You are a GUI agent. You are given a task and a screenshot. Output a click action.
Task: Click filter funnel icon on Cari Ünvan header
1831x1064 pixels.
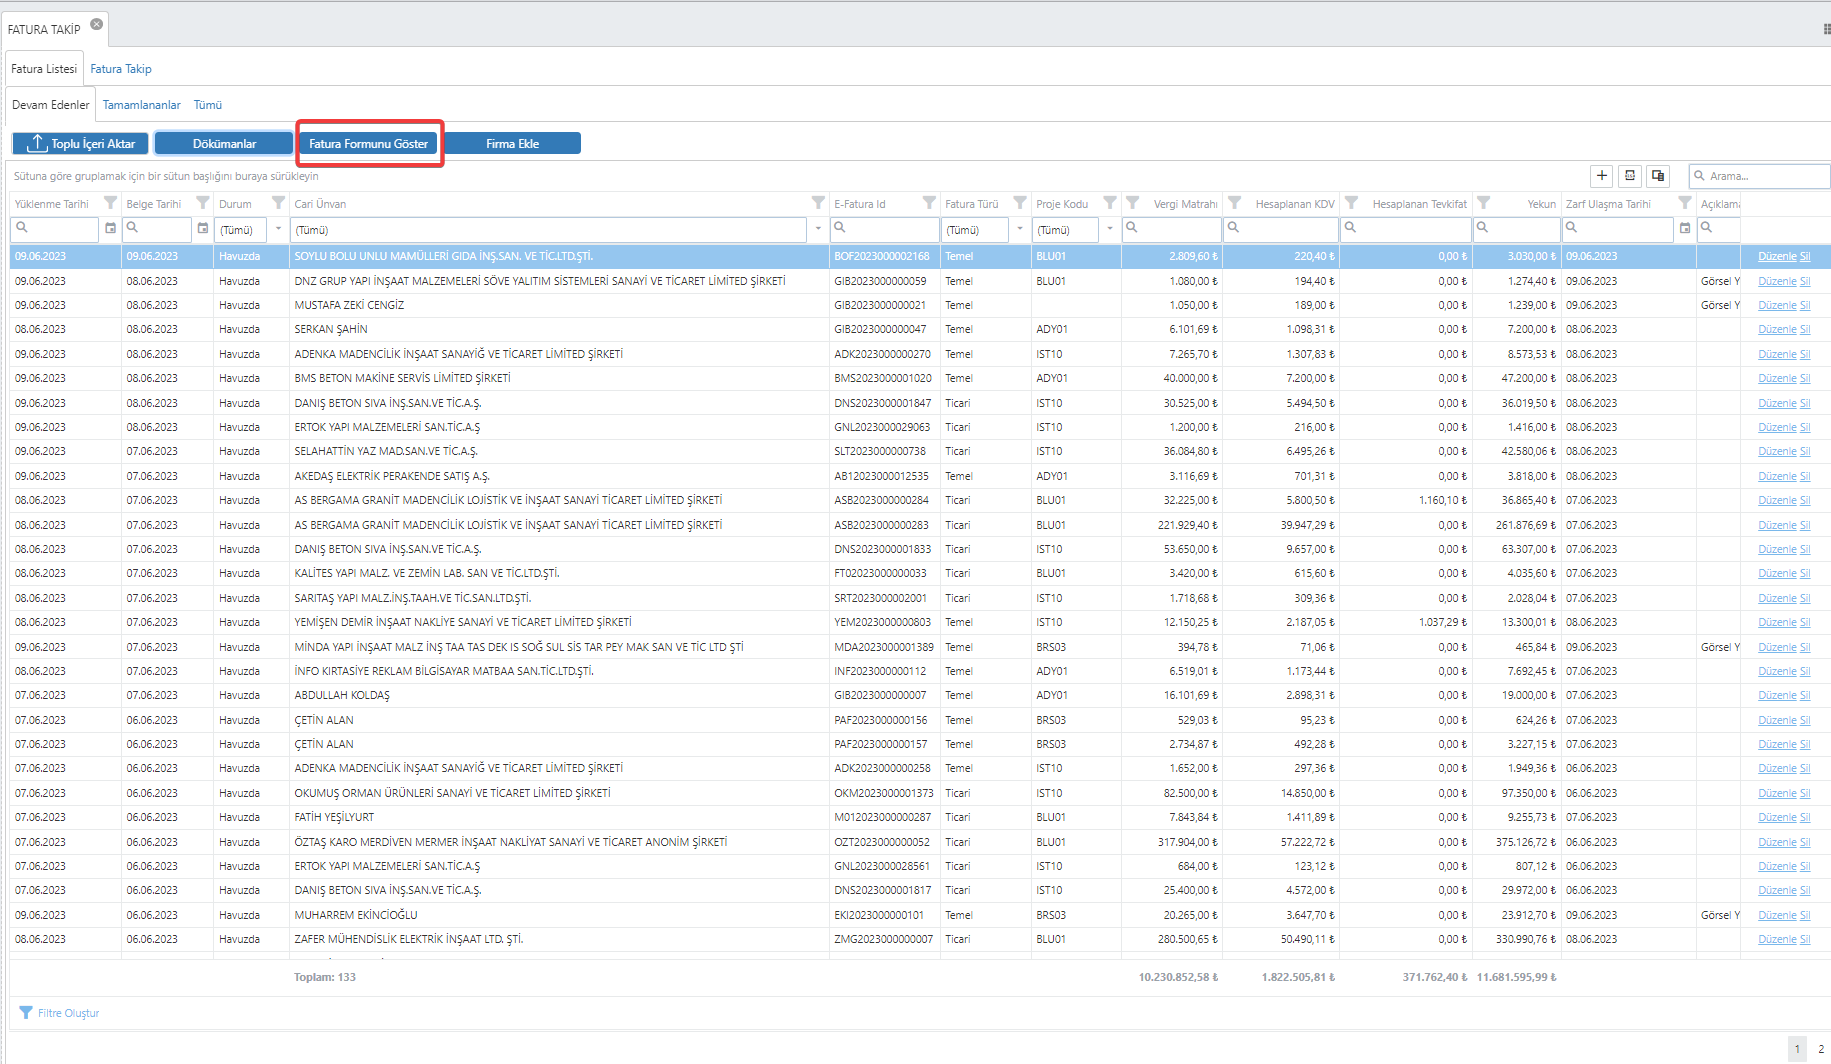tap(818, 203)
